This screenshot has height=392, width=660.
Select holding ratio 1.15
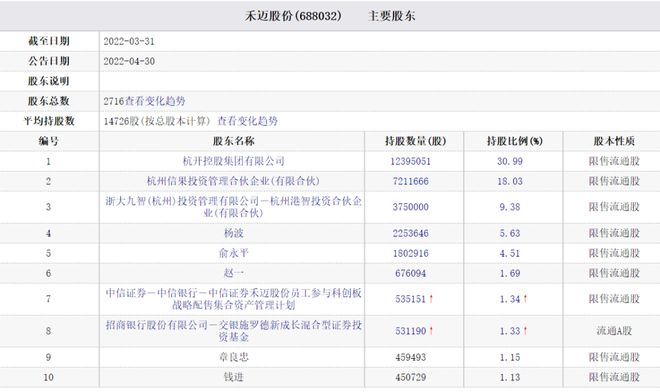tap(510, 357)
